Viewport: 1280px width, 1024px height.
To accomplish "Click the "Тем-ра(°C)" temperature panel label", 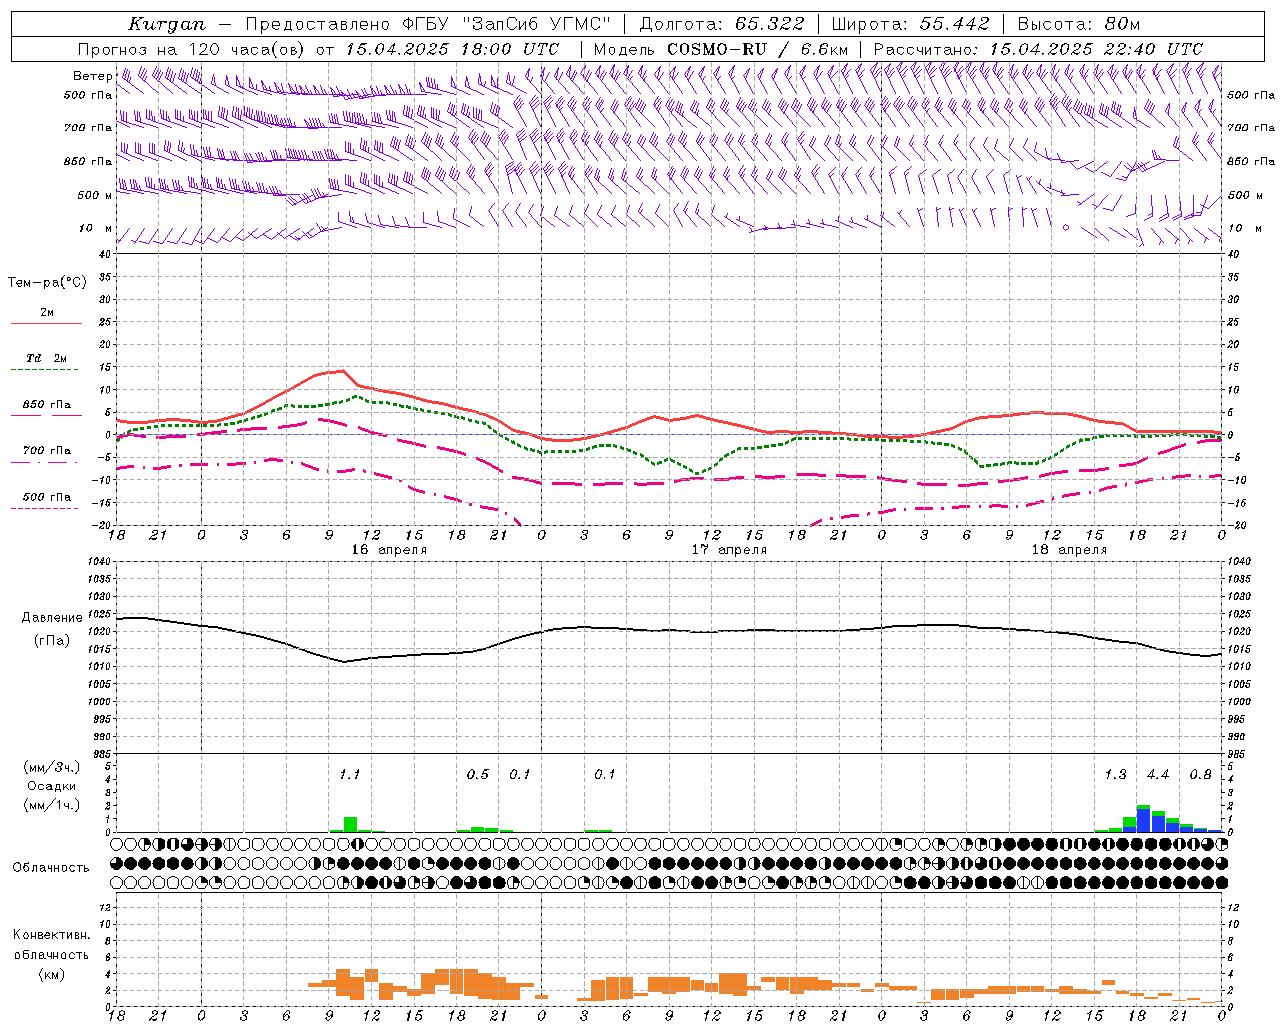I will click(x=47, y=283).
